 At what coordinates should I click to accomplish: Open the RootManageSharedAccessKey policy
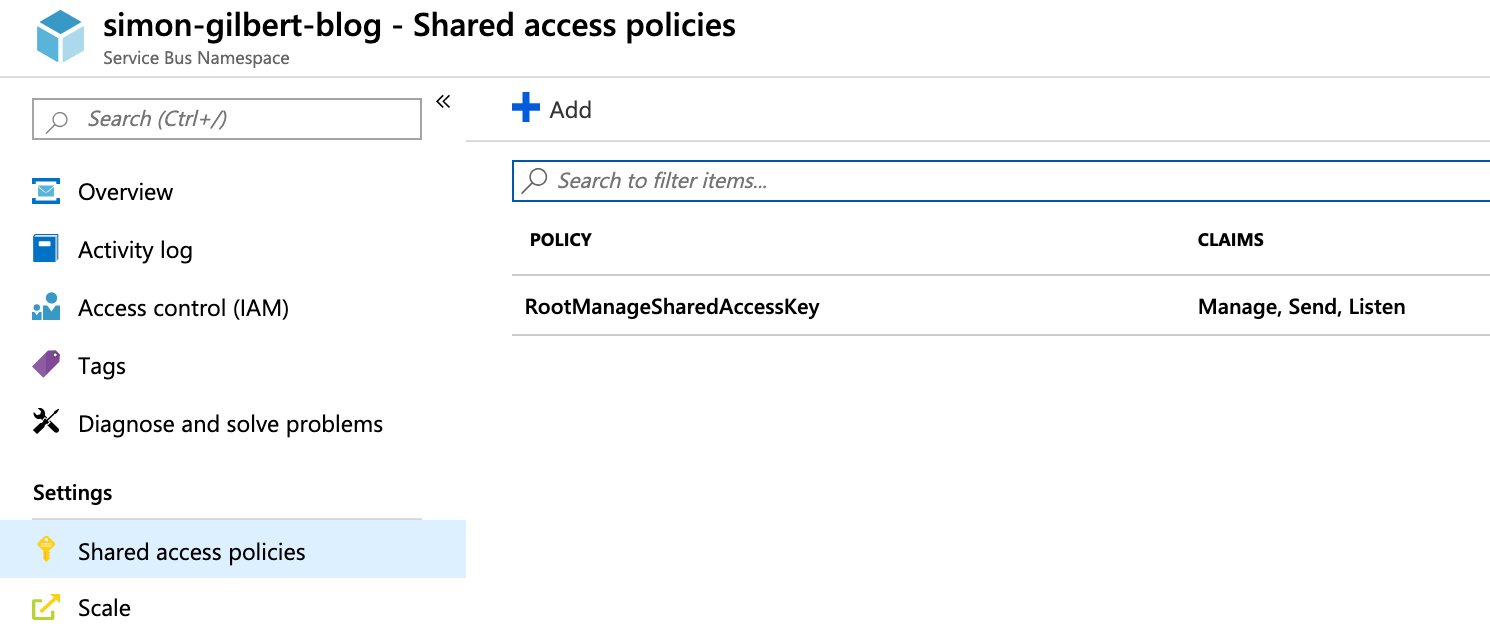672,307
